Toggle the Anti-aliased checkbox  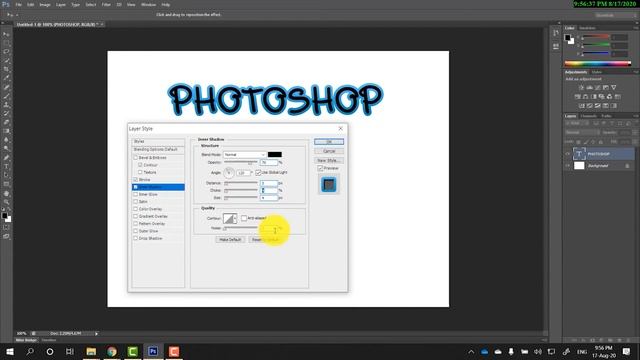click(x=244, y=218)
